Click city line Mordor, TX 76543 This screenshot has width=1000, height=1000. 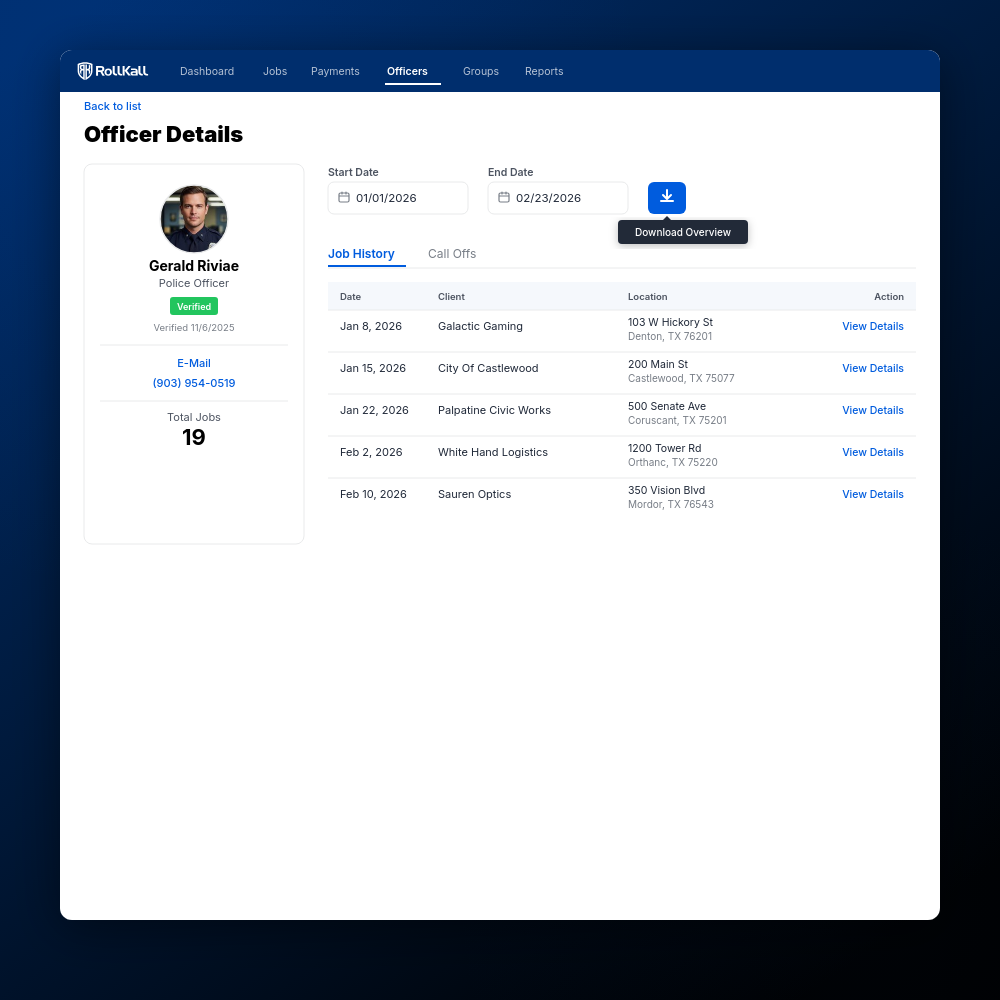(670, 504)
